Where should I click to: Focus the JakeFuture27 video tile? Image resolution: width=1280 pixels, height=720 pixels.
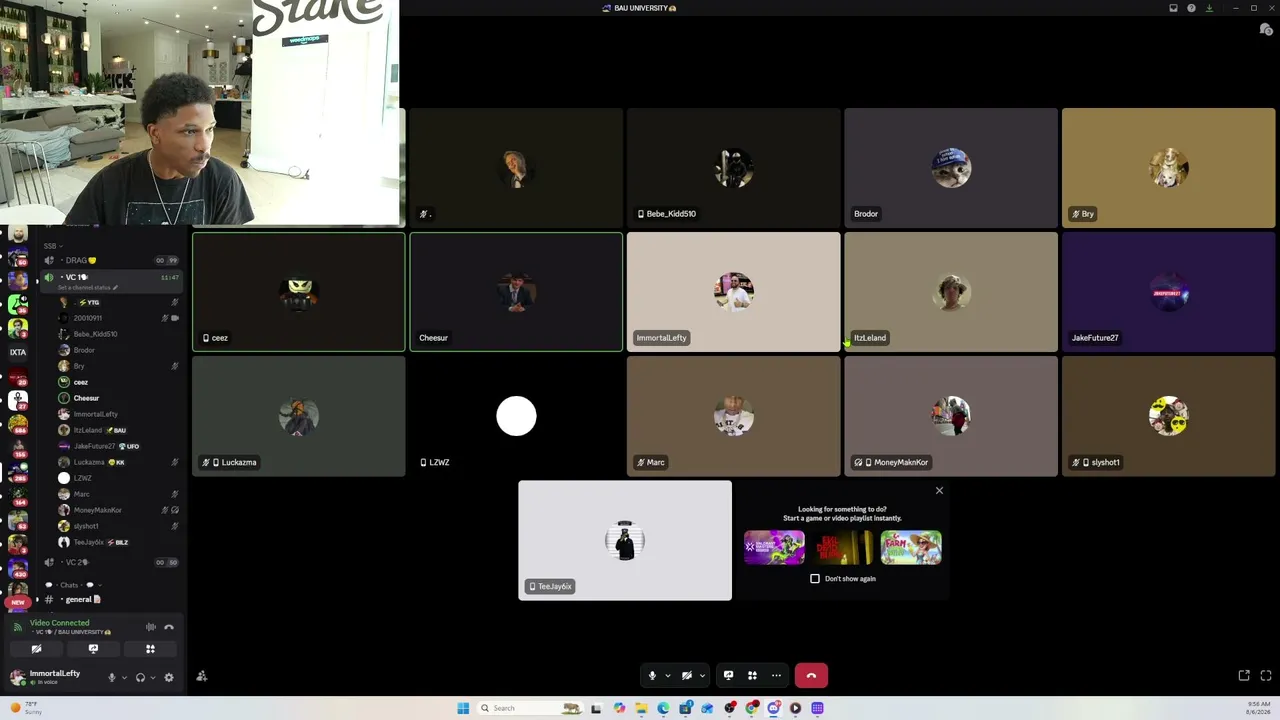tap(1168, 292)
